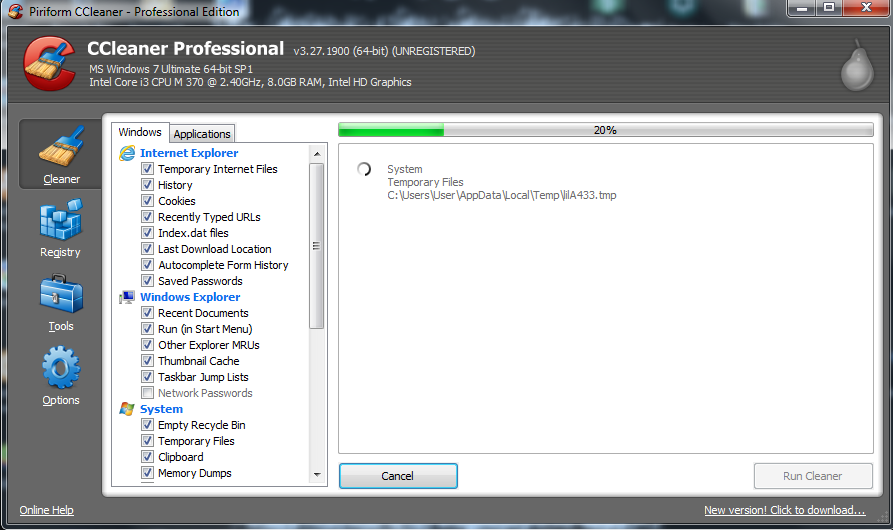
Task: Uncheck Taskbar Jump Lists
Action: [x=148, y=376]
